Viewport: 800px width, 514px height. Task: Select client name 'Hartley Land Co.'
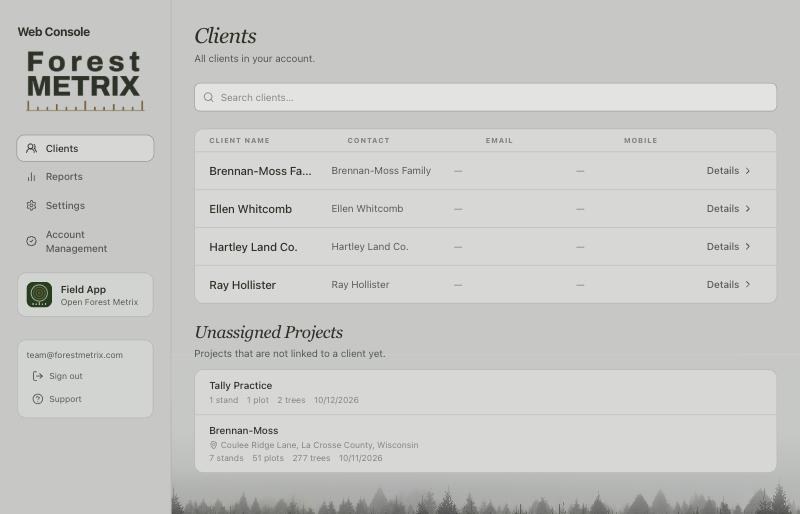(253, 247)
